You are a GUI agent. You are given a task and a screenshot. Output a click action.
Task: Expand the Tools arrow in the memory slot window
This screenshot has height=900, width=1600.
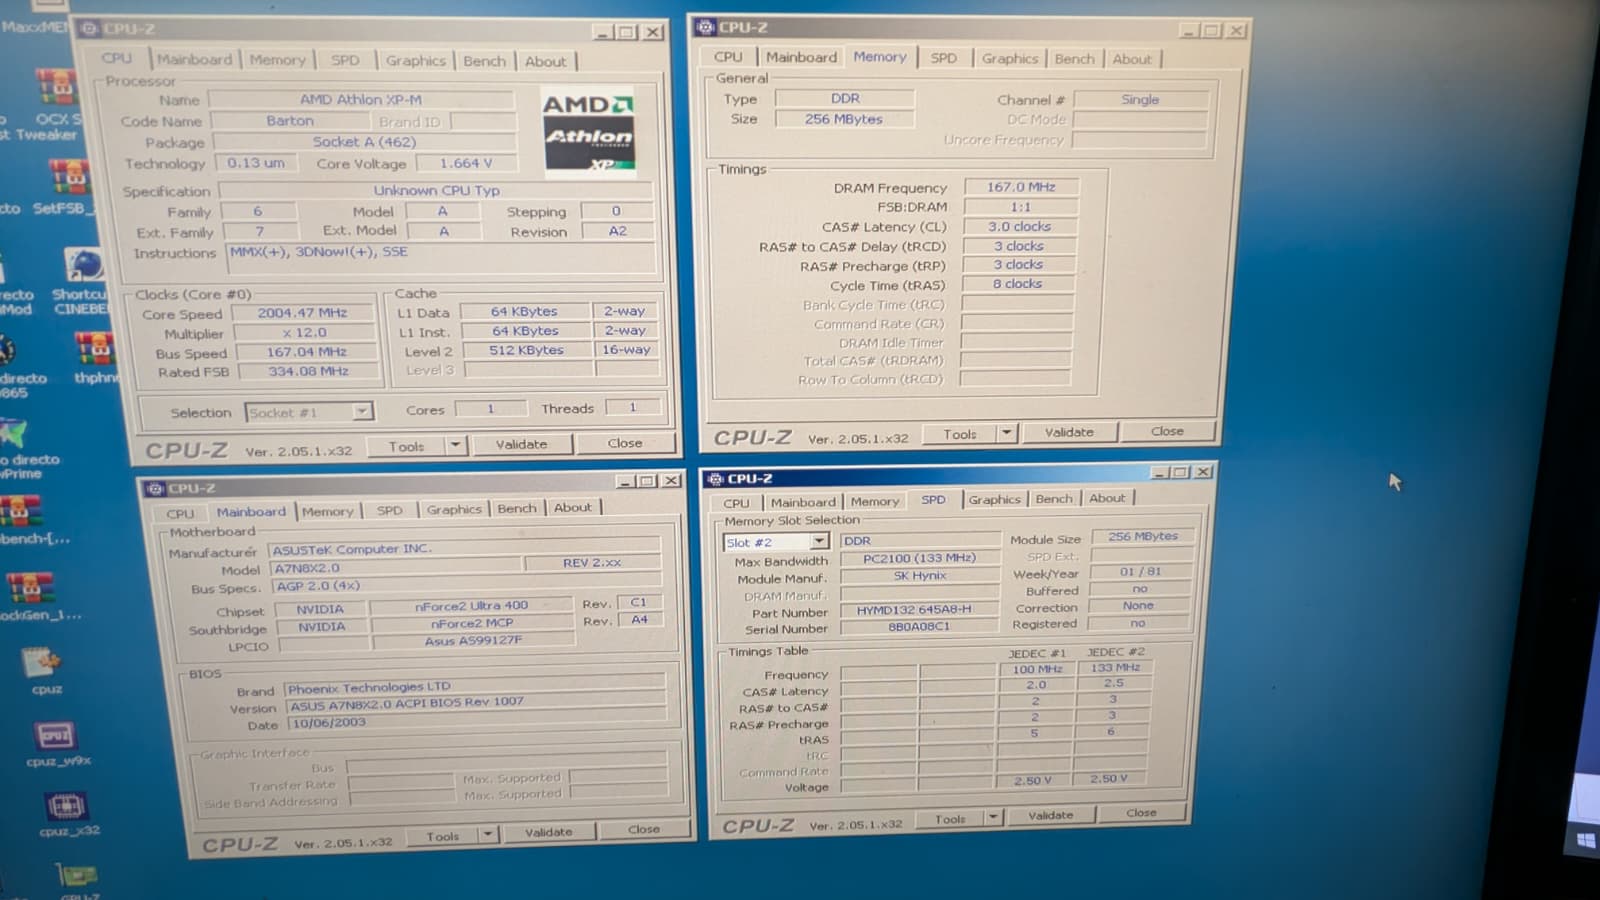pyautogui.click(x=993, y=817)
